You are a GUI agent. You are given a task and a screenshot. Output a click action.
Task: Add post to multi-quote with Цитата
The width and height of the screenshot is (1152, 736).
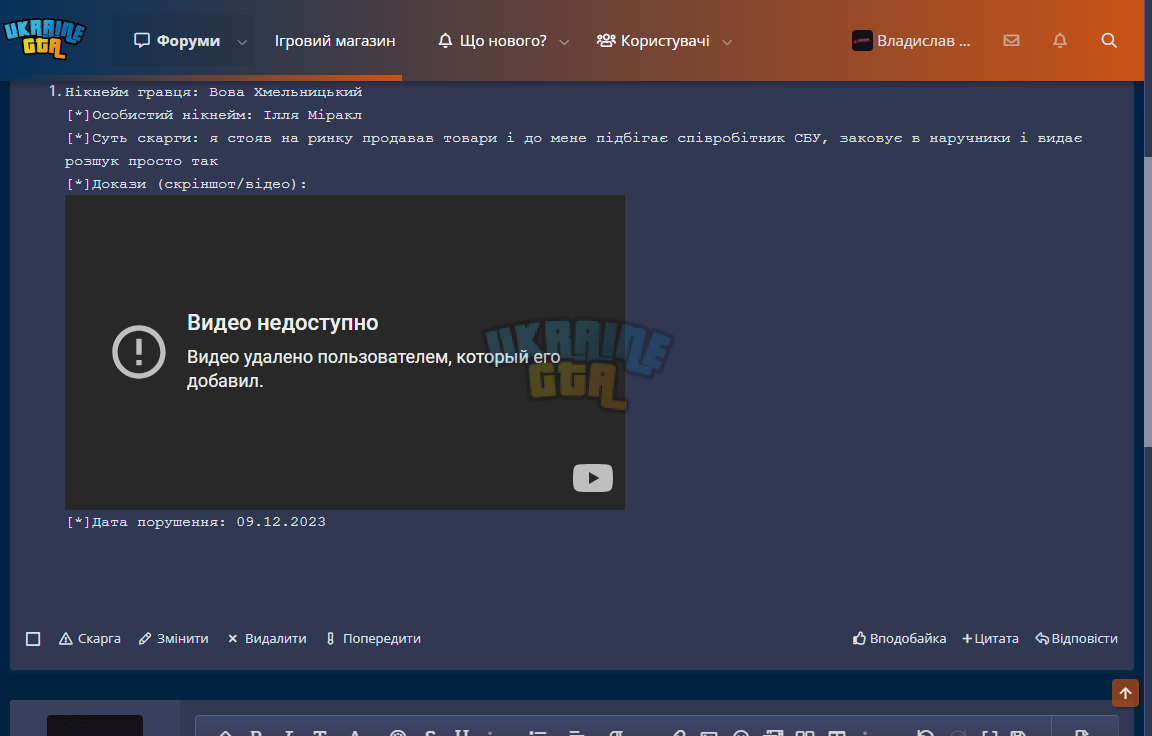tap(990, 639)
